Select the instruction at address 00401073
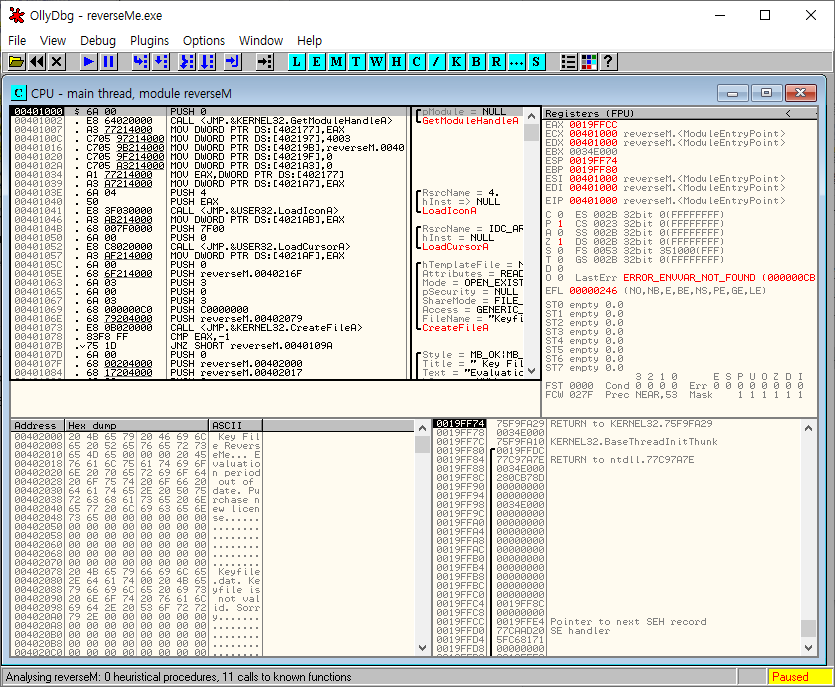 point(208,328)
